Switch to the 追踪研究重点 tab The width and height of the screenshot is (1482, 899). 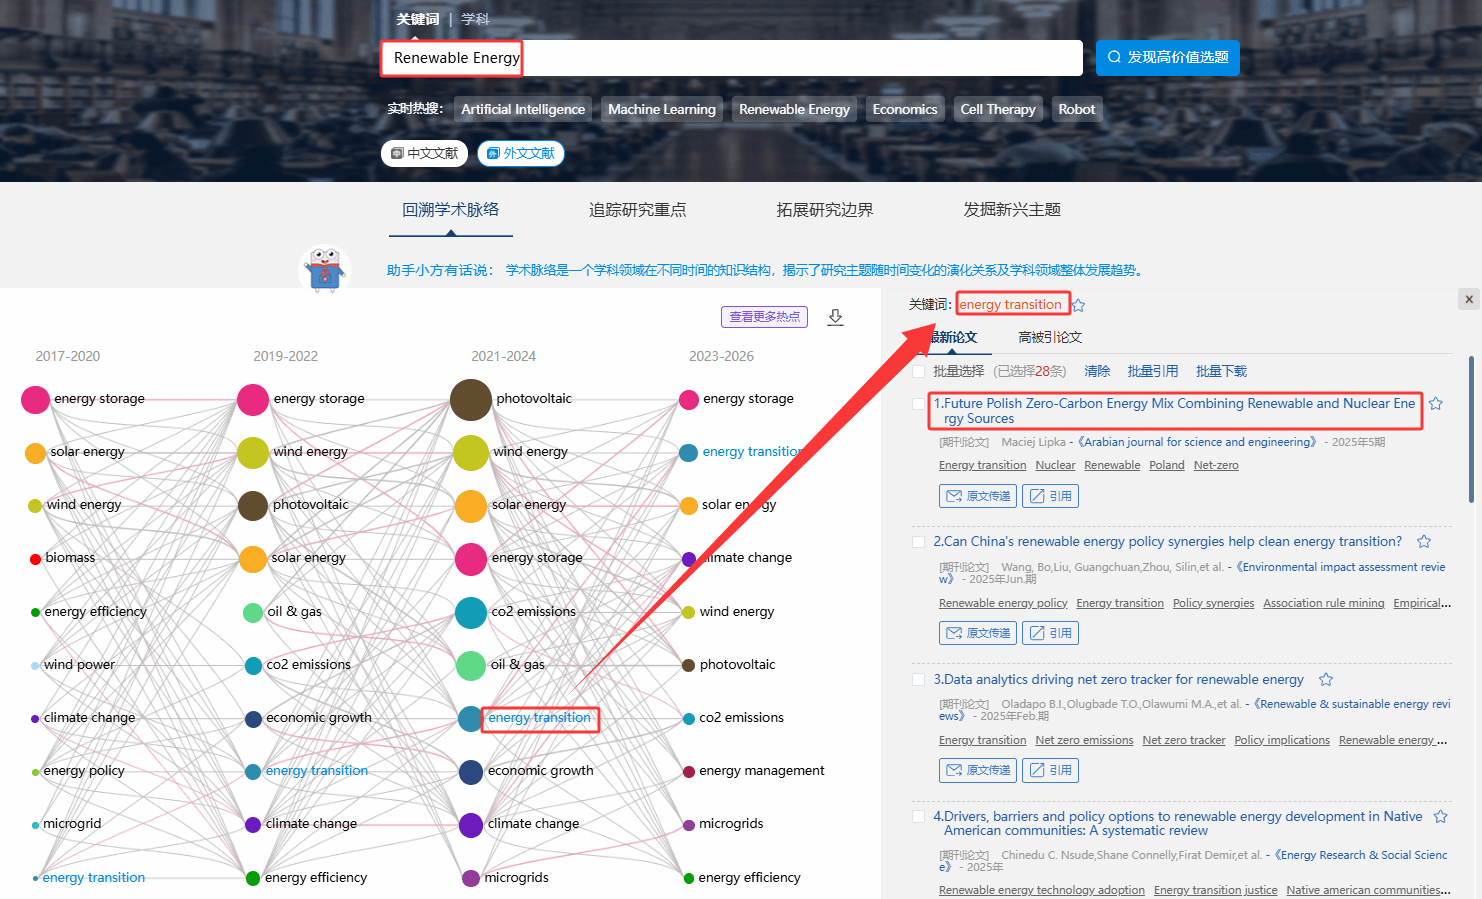(637, 210)
